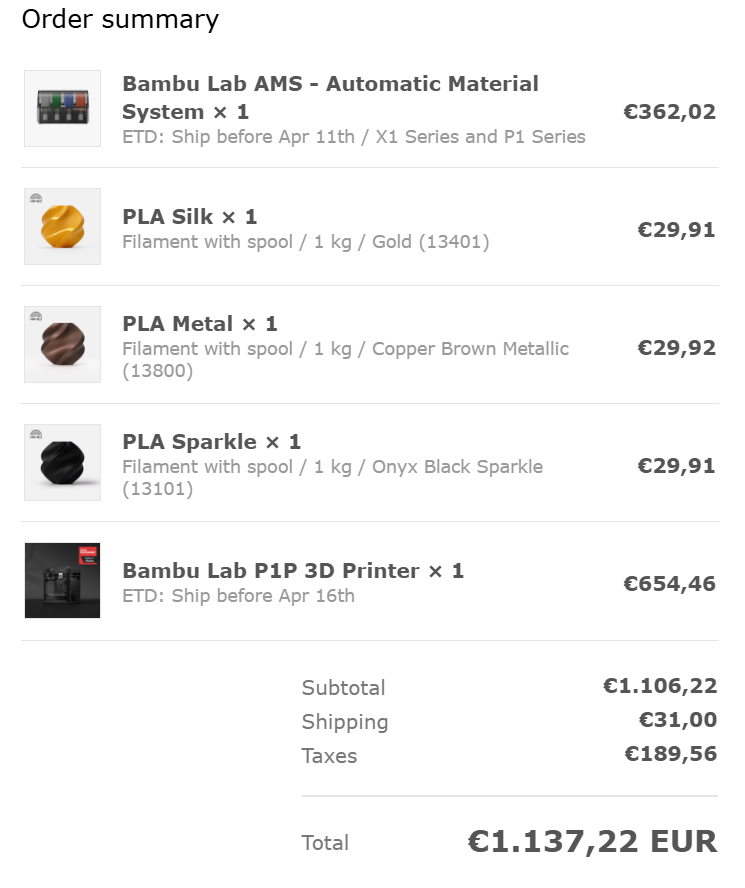Click the Bambu Lab AMS product thumbnail

(x=62, y=108)
